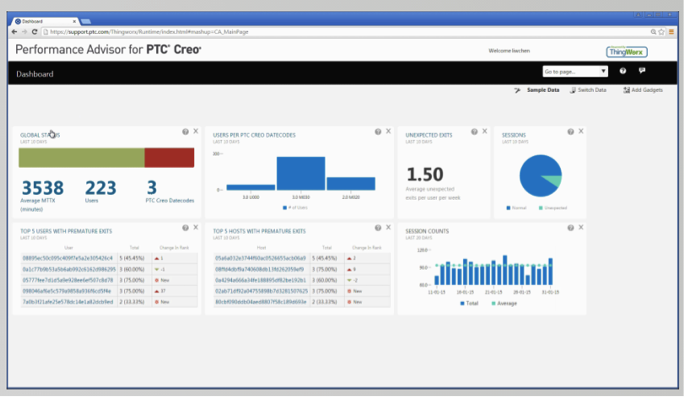Open the Chrome menu icon
Screen dimensions: 684x397
671,32
